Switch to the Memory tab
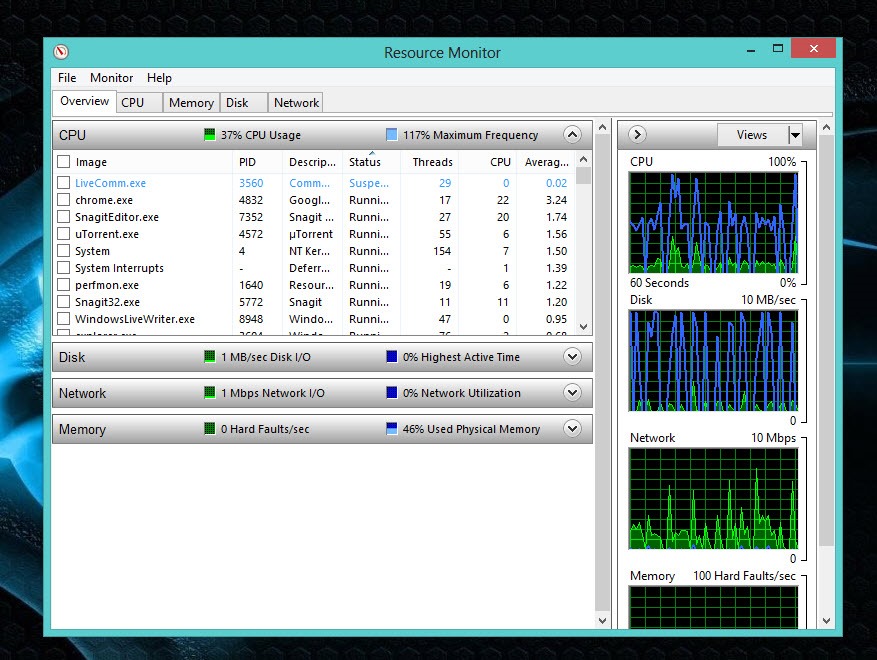The height and width of the screenshot is (660, 877). (x=191, y=103)
